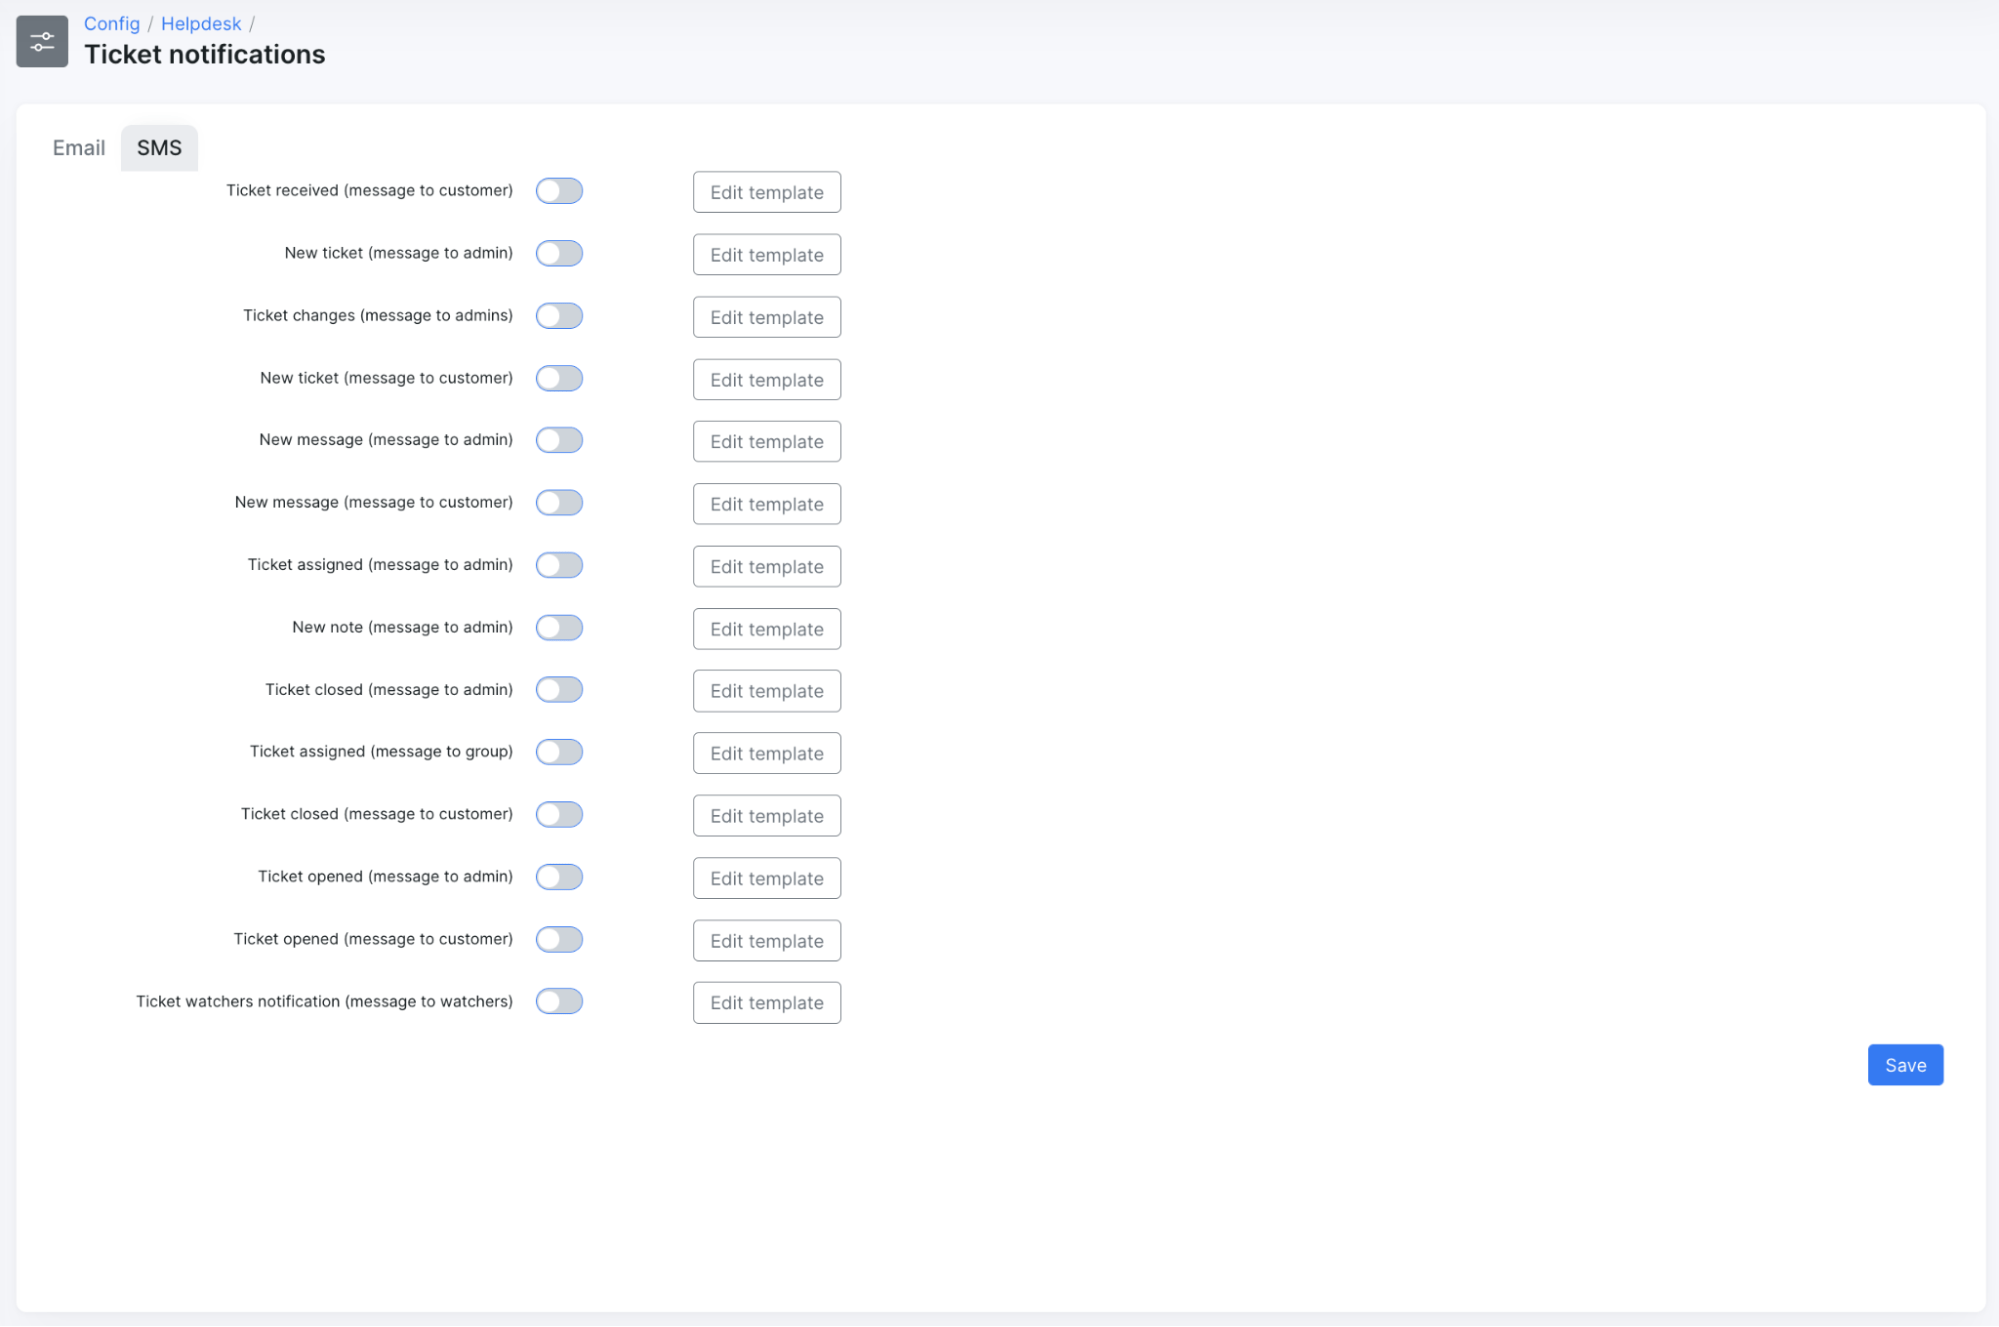
Task: Edit template for New message to customer
Action: click(x=766, y=503)
